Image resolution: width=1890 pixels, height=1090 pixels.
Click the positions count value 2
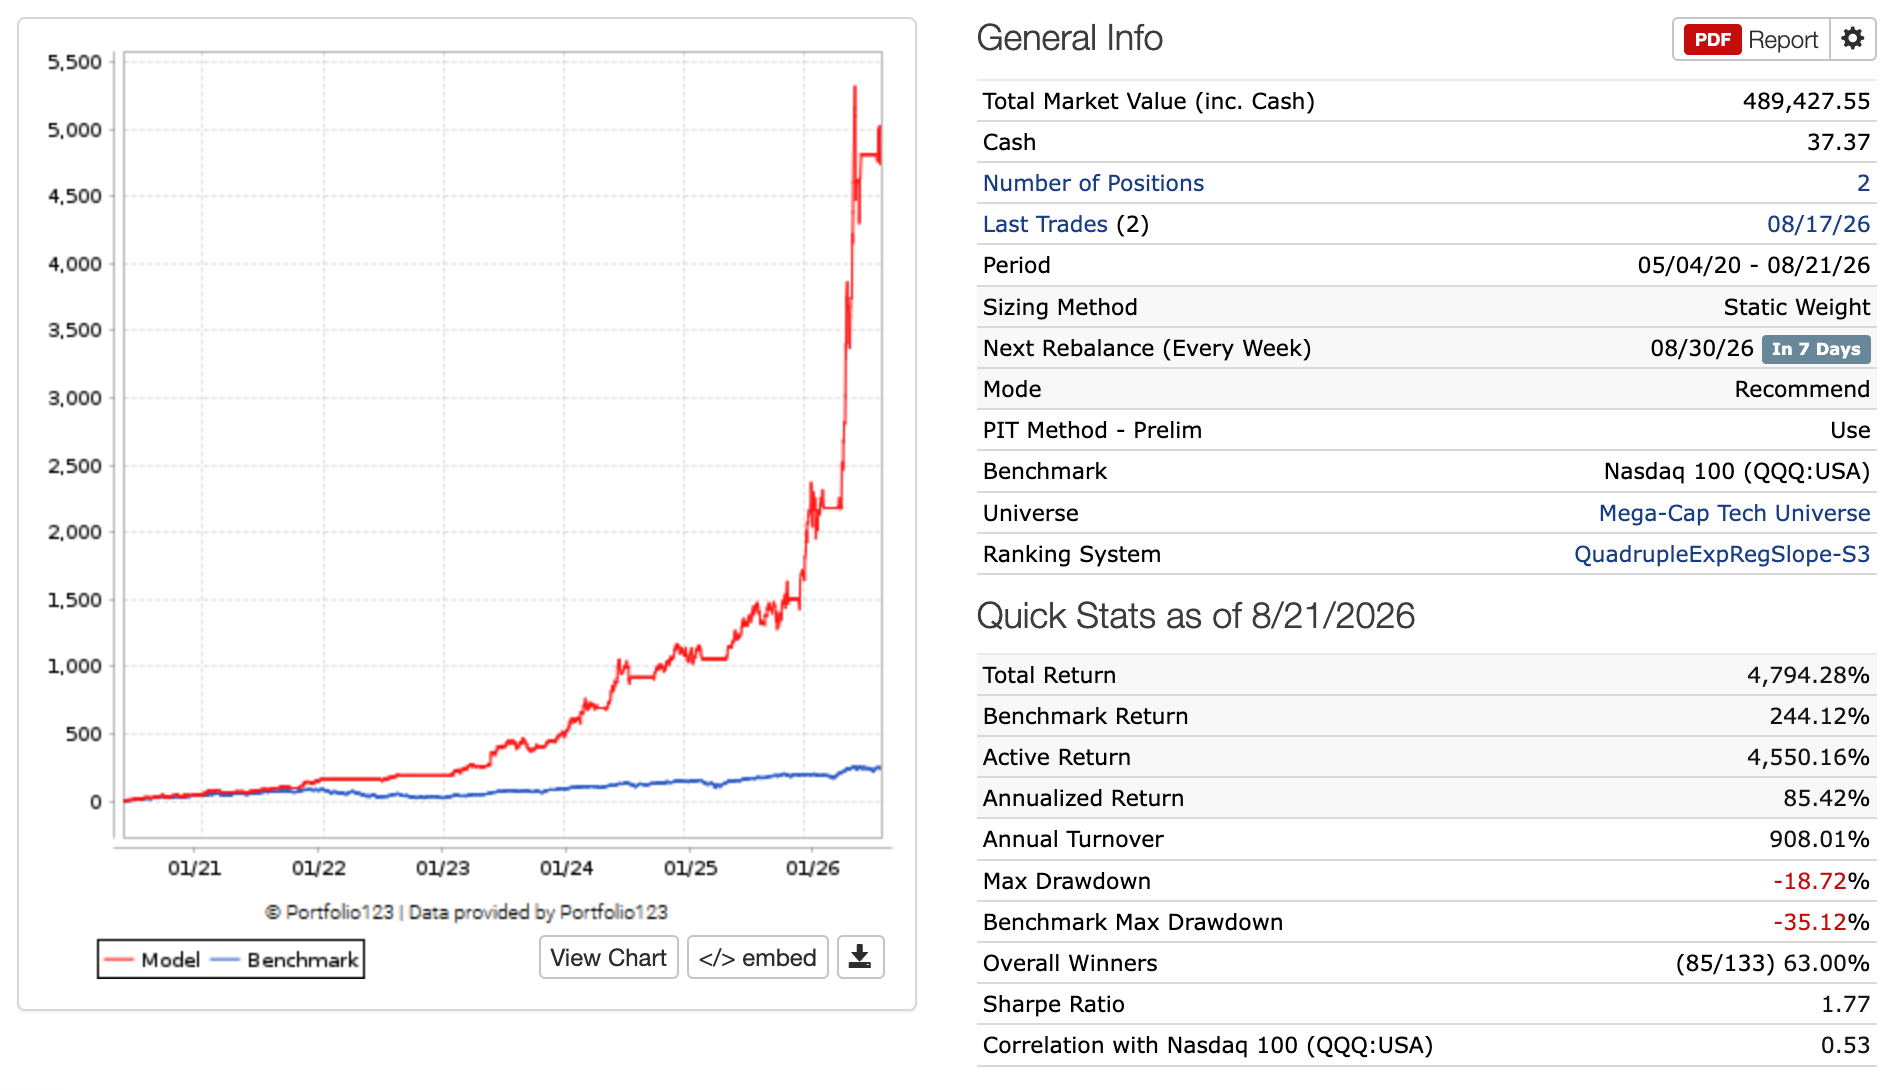click(1863, 183)
